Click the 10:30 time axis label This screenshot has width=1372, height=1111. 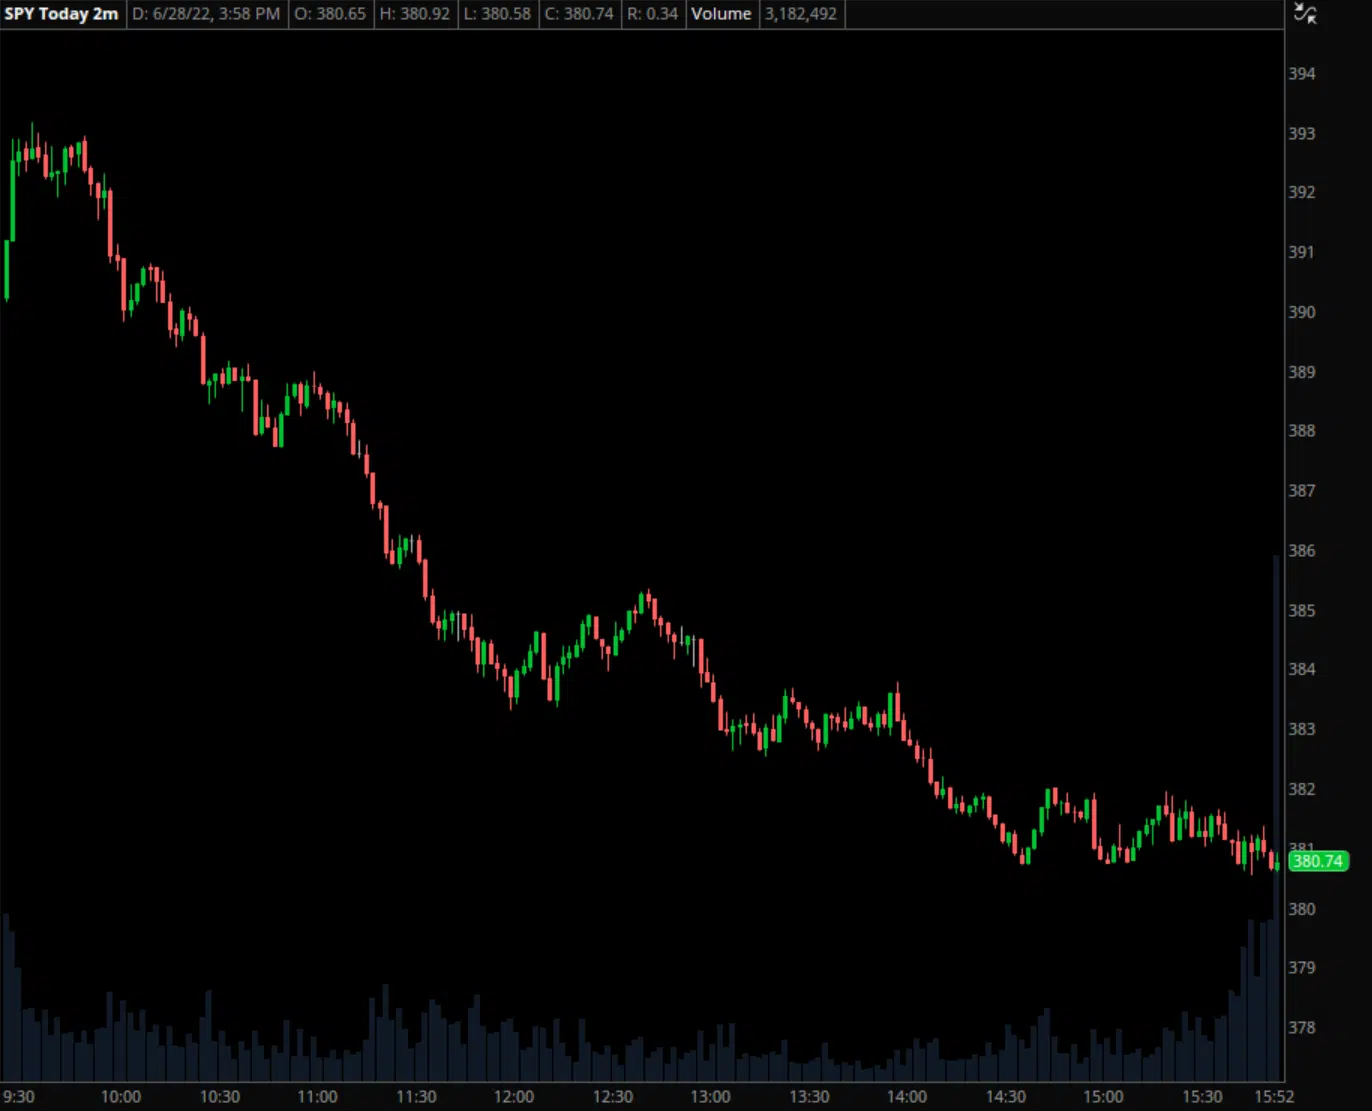220,1097
